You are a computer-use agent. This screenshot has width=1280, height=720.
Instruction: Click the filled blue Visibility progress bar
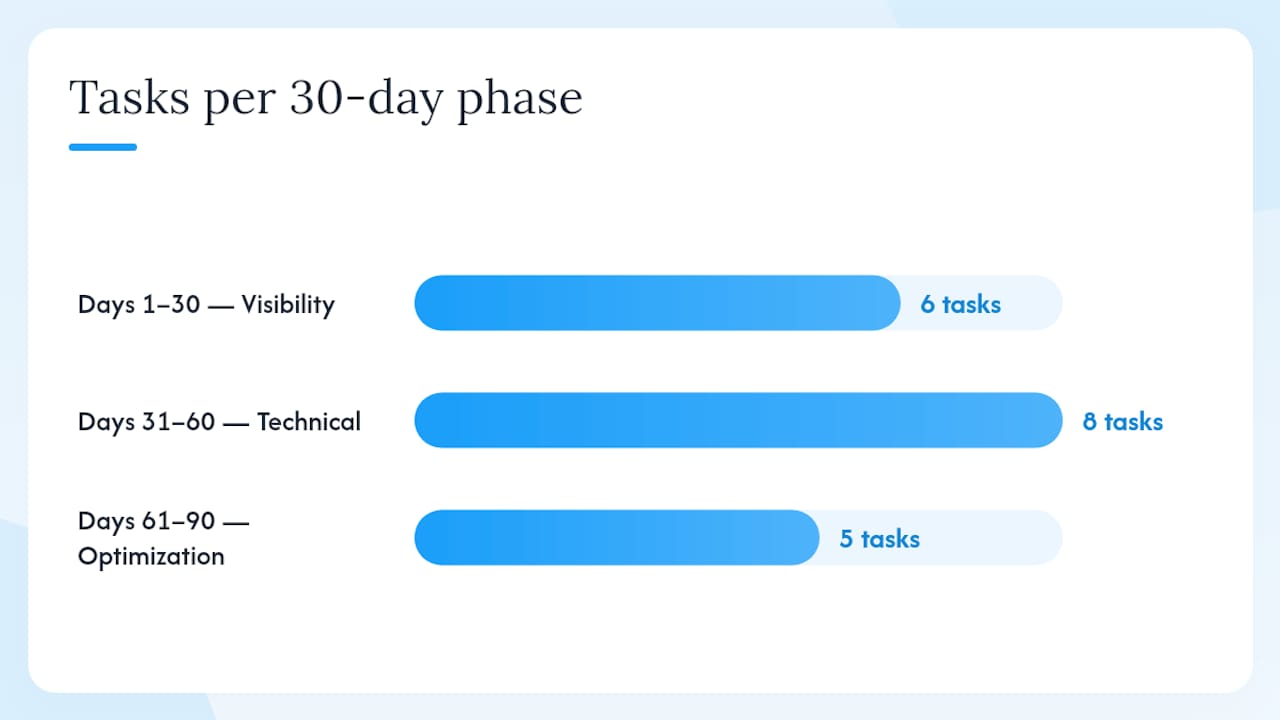[x=658, y=303]
